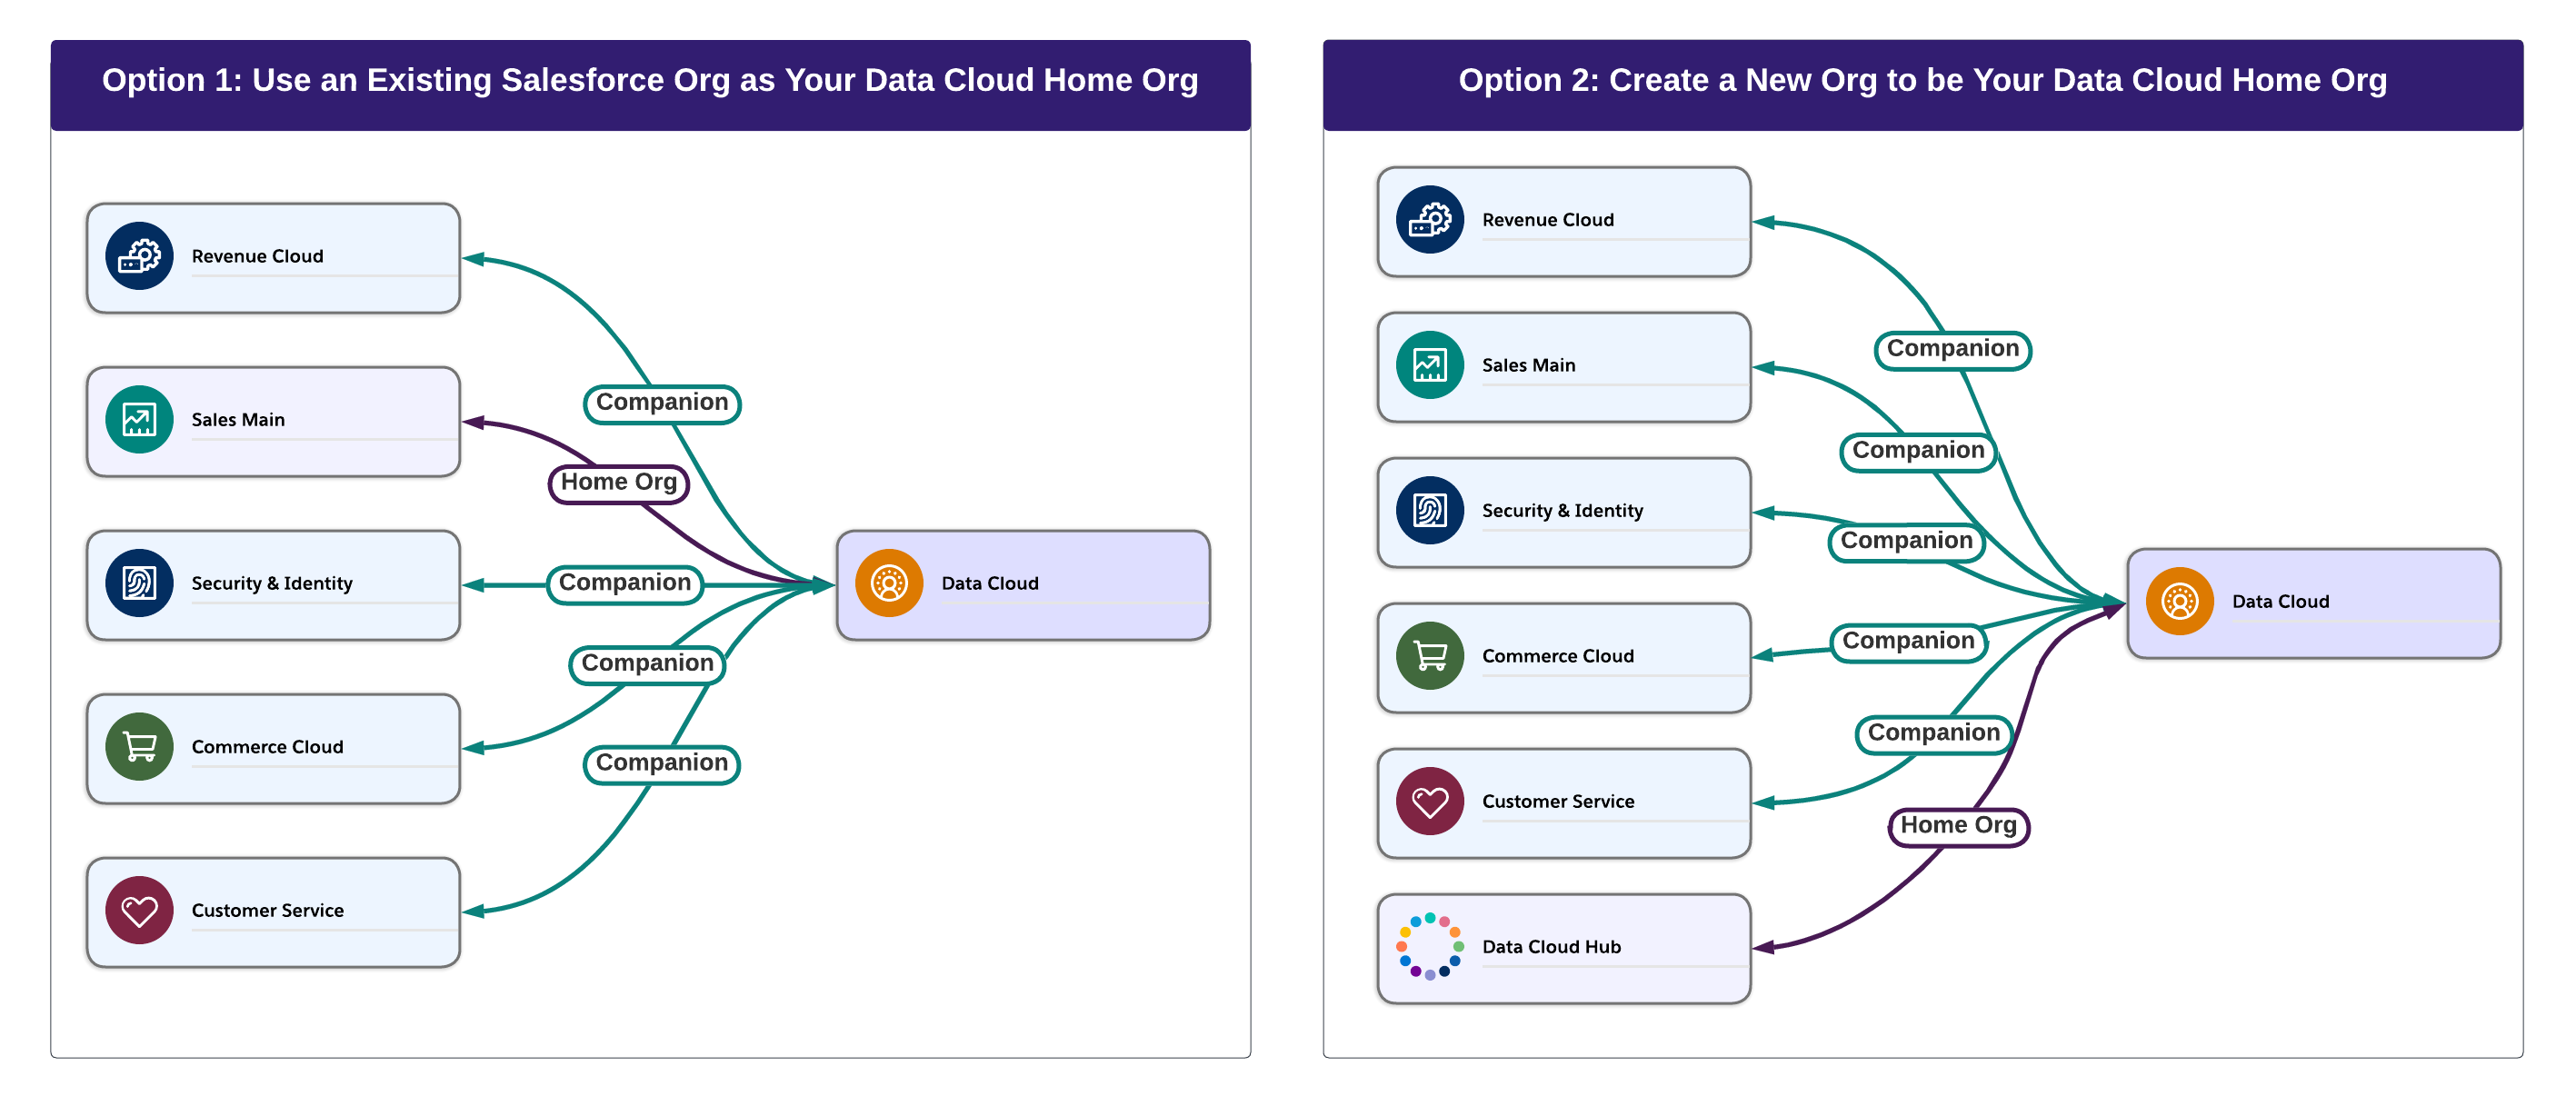Click the Sales Main chart icon in Option 1

point(139,419)
